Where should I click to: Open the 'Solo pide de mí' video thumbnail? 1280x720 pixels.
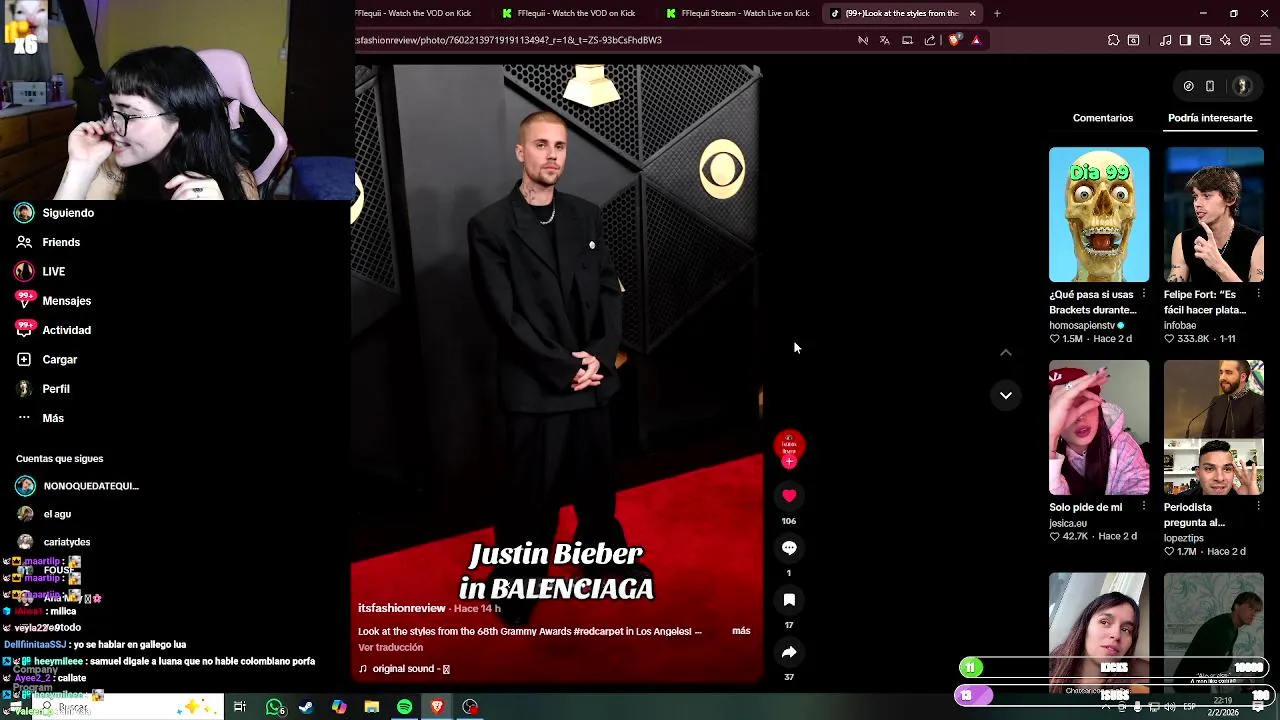(x=1099, y=427)
